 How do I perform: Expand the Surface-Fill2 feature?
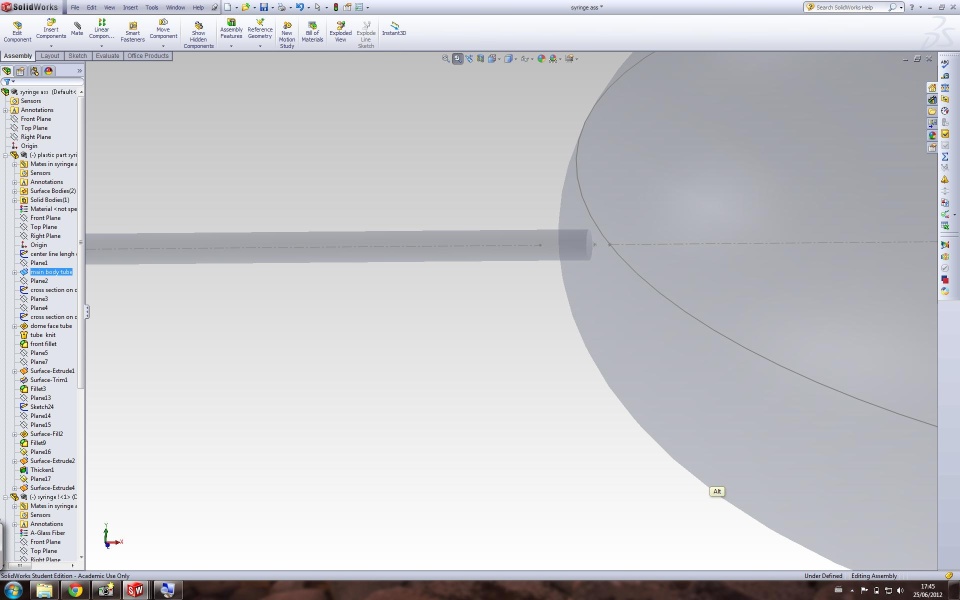point(15,434)
